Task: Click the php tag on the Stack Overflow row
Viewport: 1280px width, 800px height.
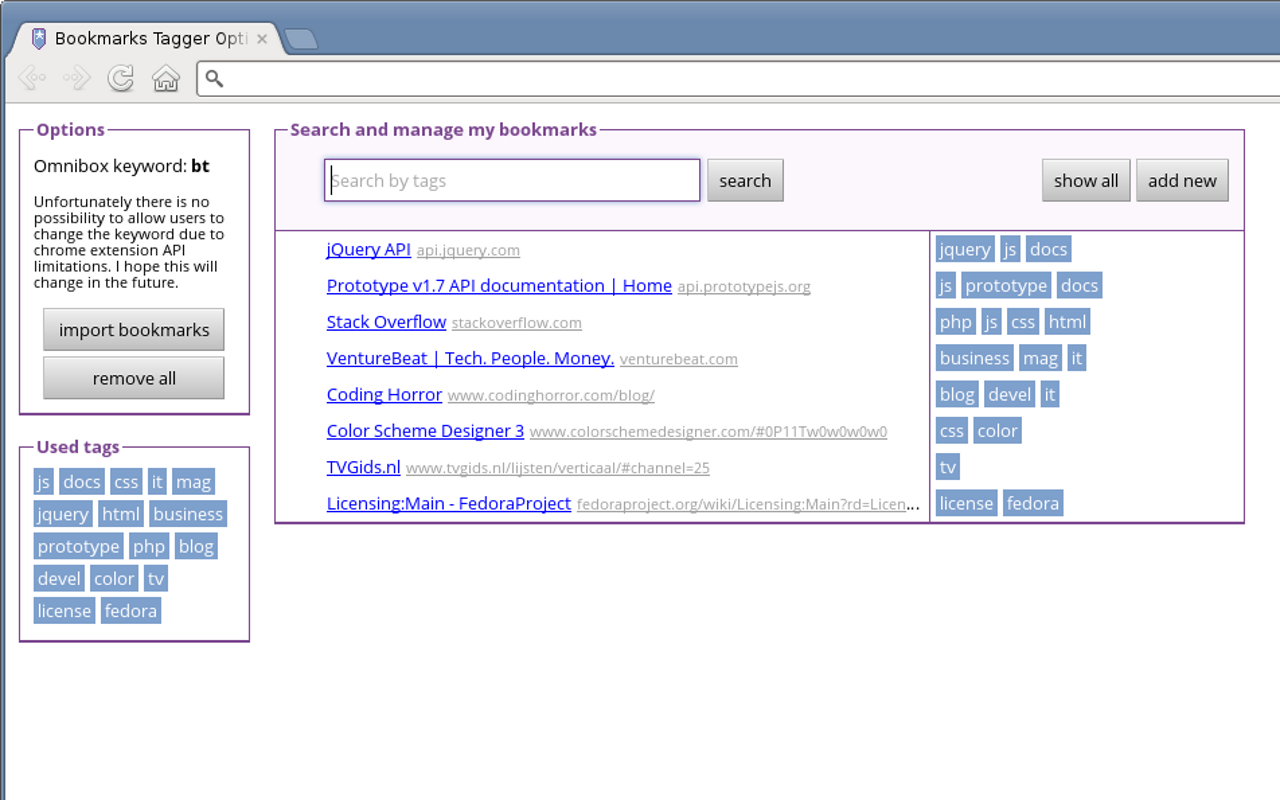Action: click(956, 322)
